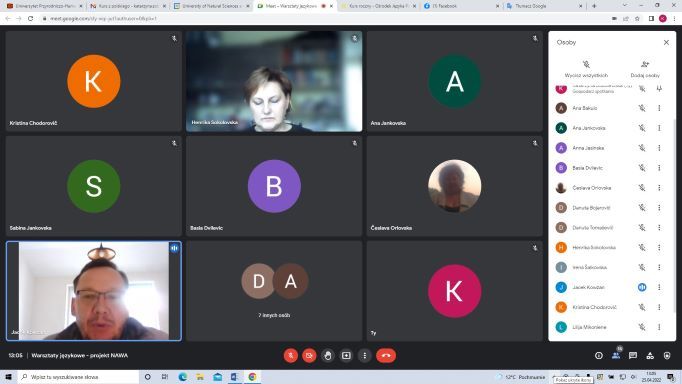Screen dimensions: 682x384
Task: Open Mail app from taskbar
Action: [x=217, y=377]
